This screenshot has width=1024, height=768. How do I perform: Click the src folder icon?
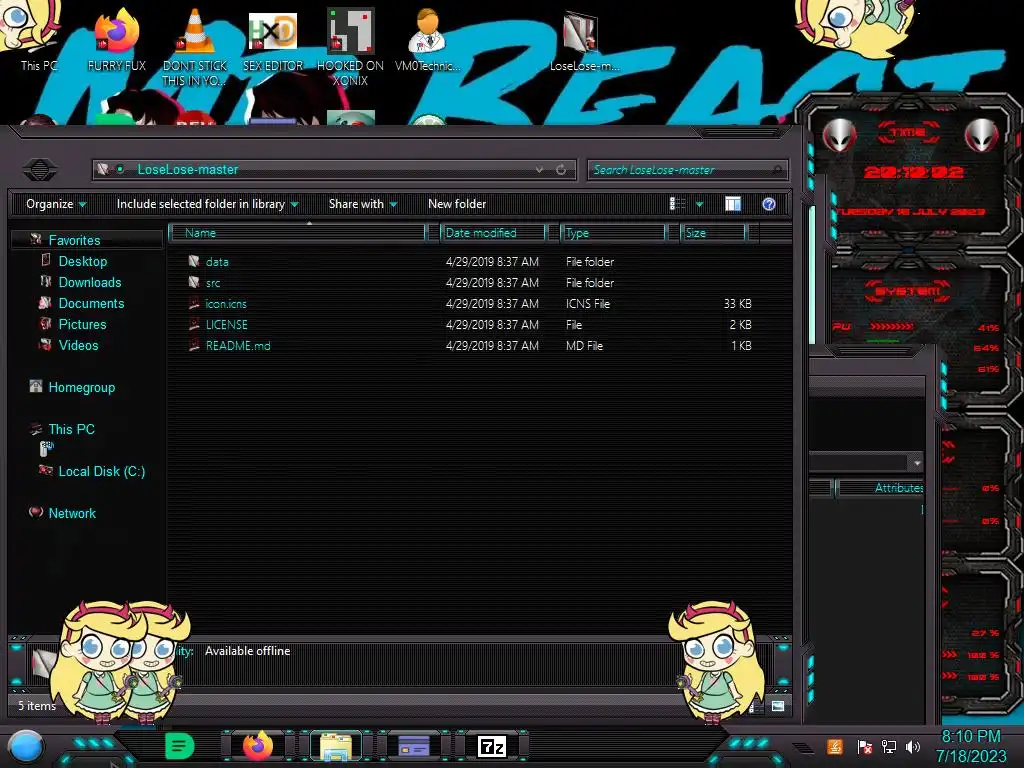(x=194, y=282)
